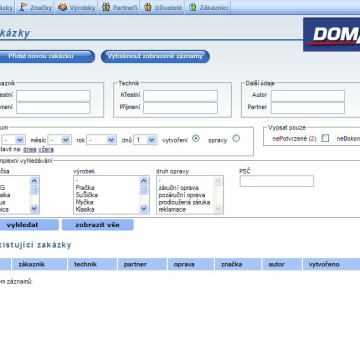Check the nePotvrzené checkbox
Viewport: 360px width, 360px height.
pyautogui.click(x=325, y=138)
